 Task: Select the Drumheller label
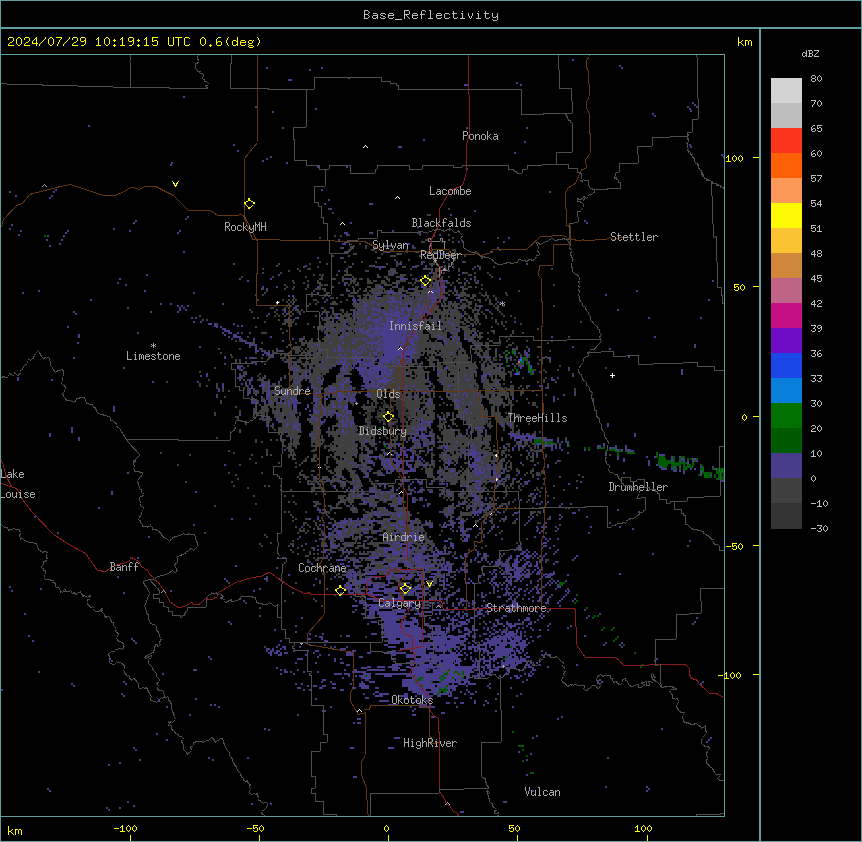(638, 487)
